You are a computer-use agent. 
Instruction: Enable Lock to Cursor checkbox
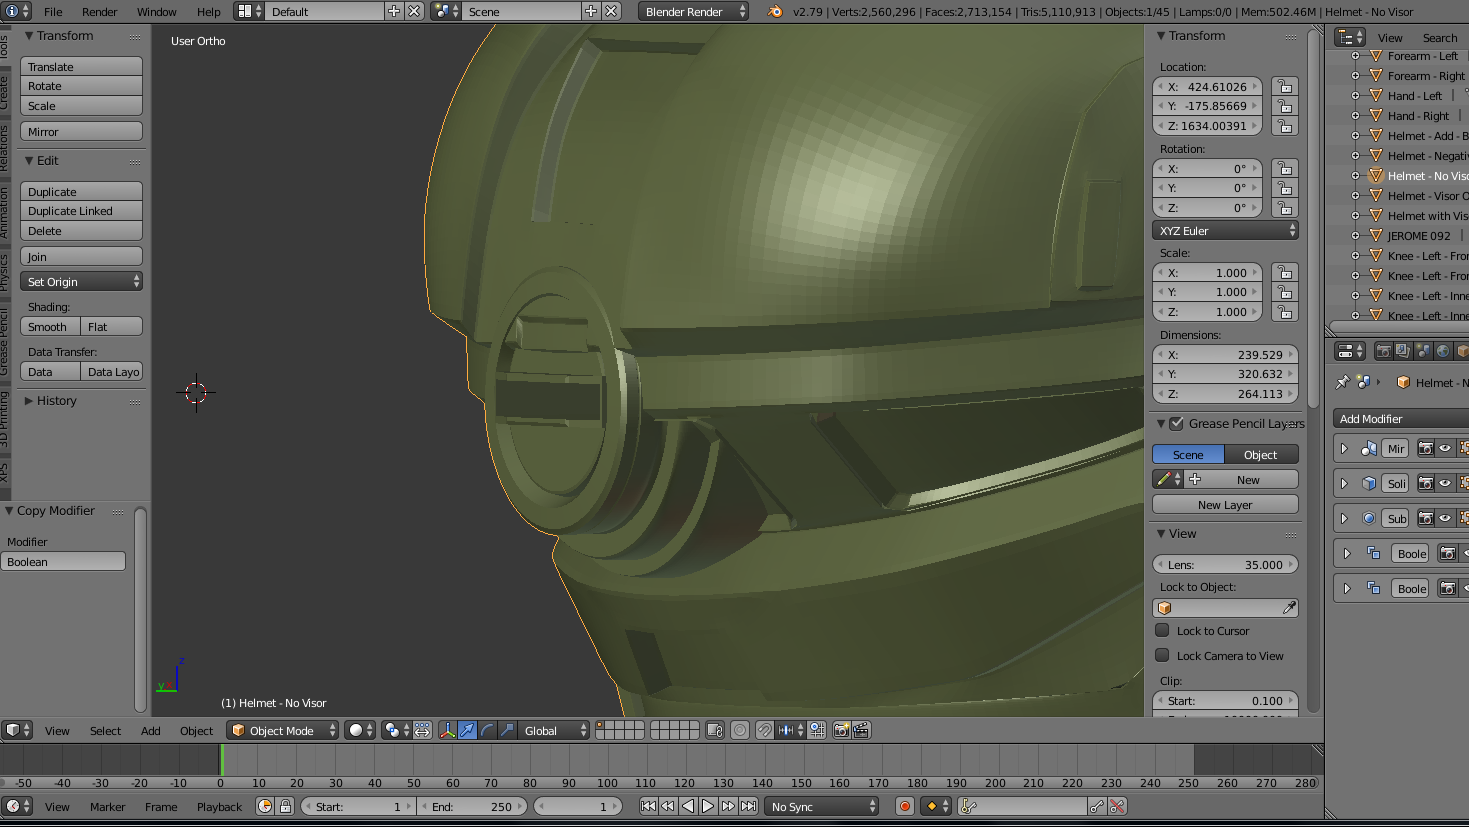pos(1162,631)
